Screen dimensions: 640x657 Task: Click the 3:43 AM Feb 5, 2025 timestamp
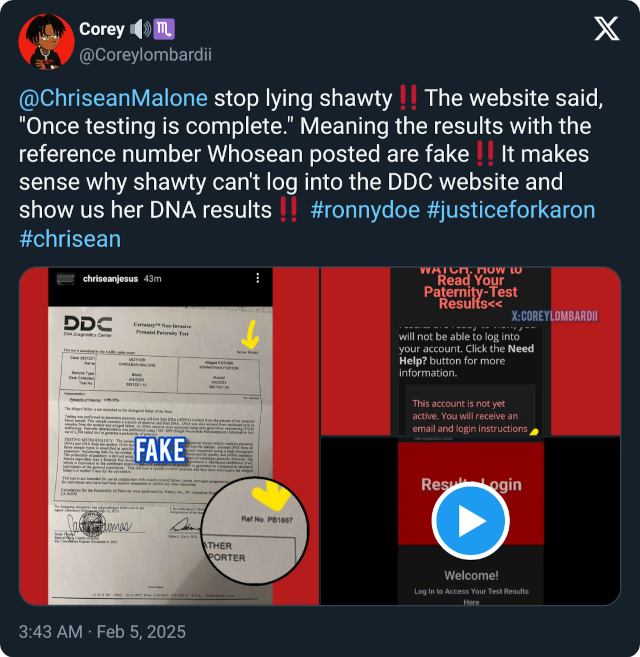point(102,631)
